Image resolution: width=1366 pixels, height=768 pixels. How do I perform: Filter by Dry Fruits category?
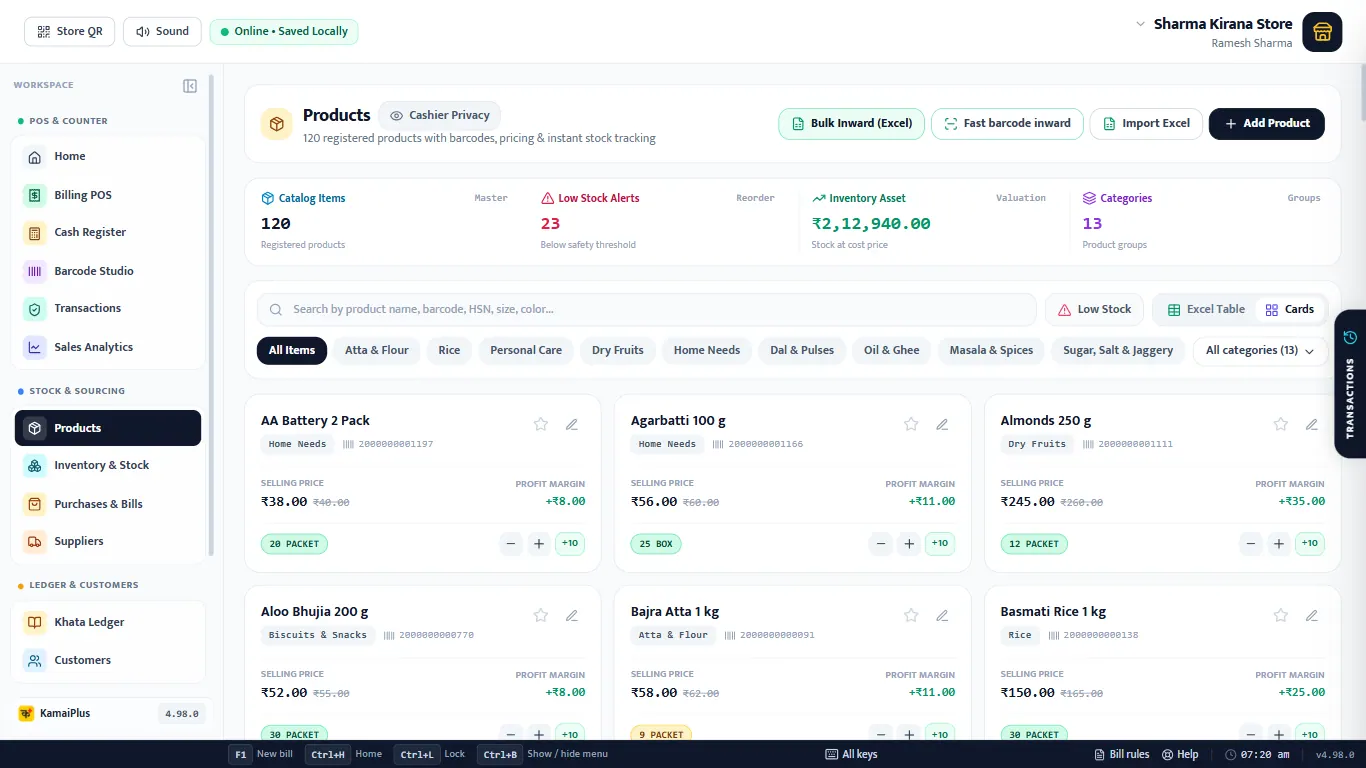coord(618,350)
